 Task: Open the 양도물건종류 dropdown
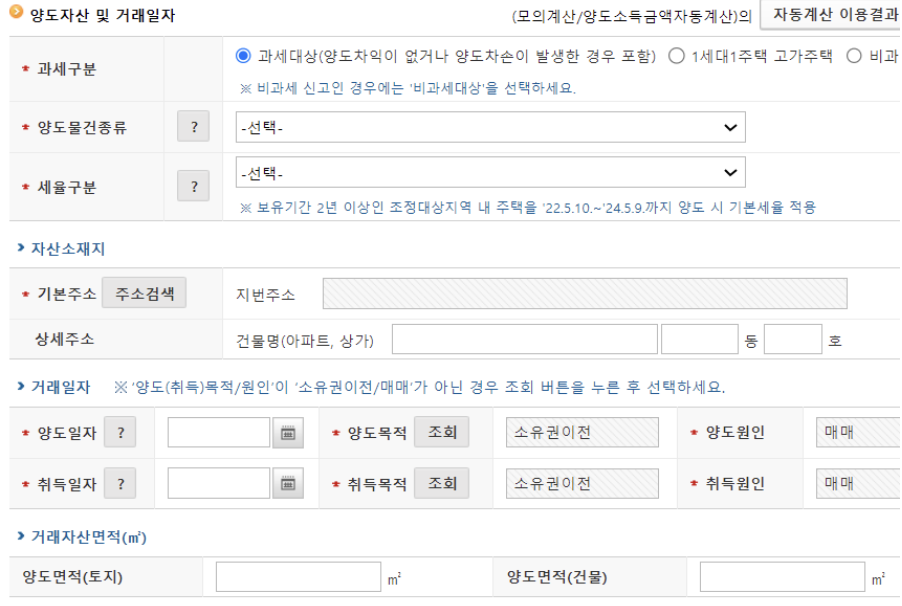point(490,127)
